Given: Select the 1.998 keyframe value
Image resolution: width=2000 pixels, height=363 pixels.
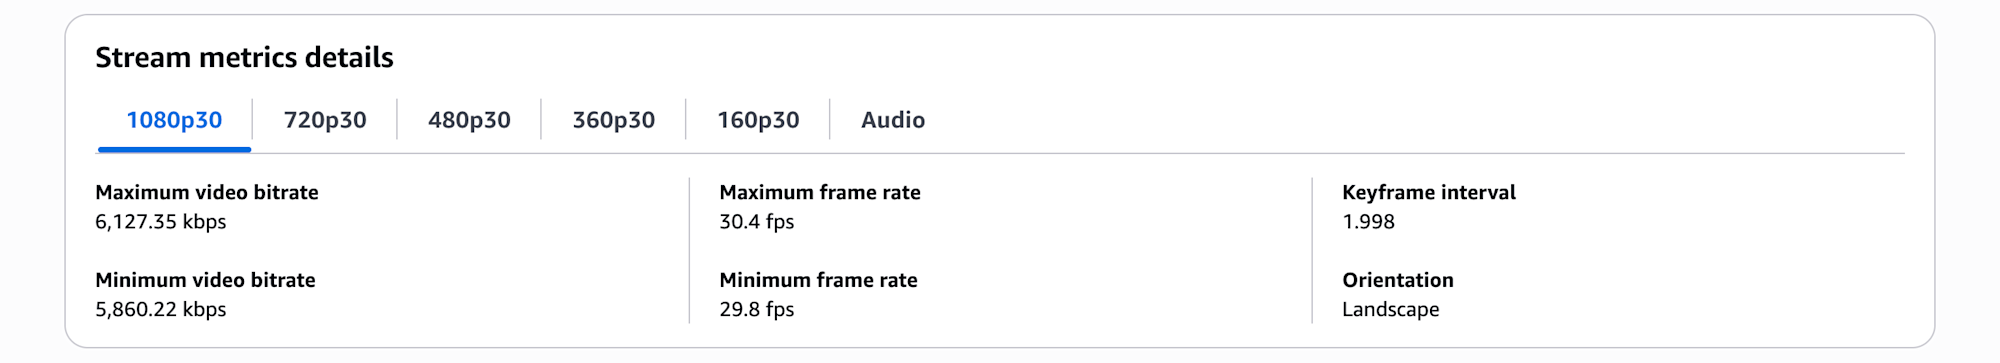Looking at the screenshot, I should point(1368,222).
